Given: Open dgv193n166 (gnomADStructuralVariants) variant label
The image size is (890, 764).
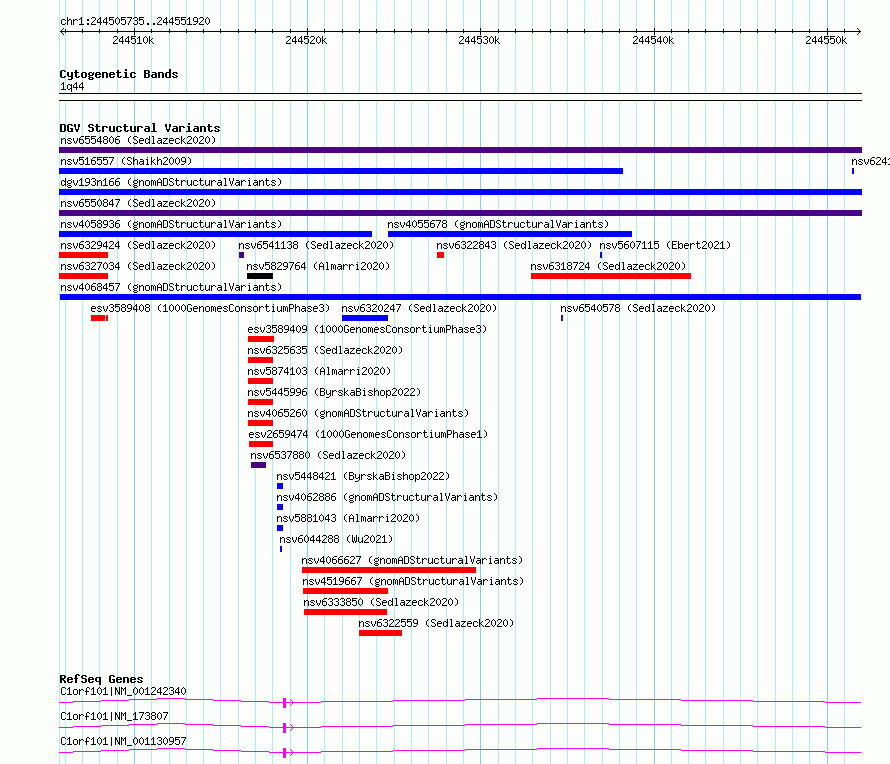Looking at the screenshot, I should point(171,182).
